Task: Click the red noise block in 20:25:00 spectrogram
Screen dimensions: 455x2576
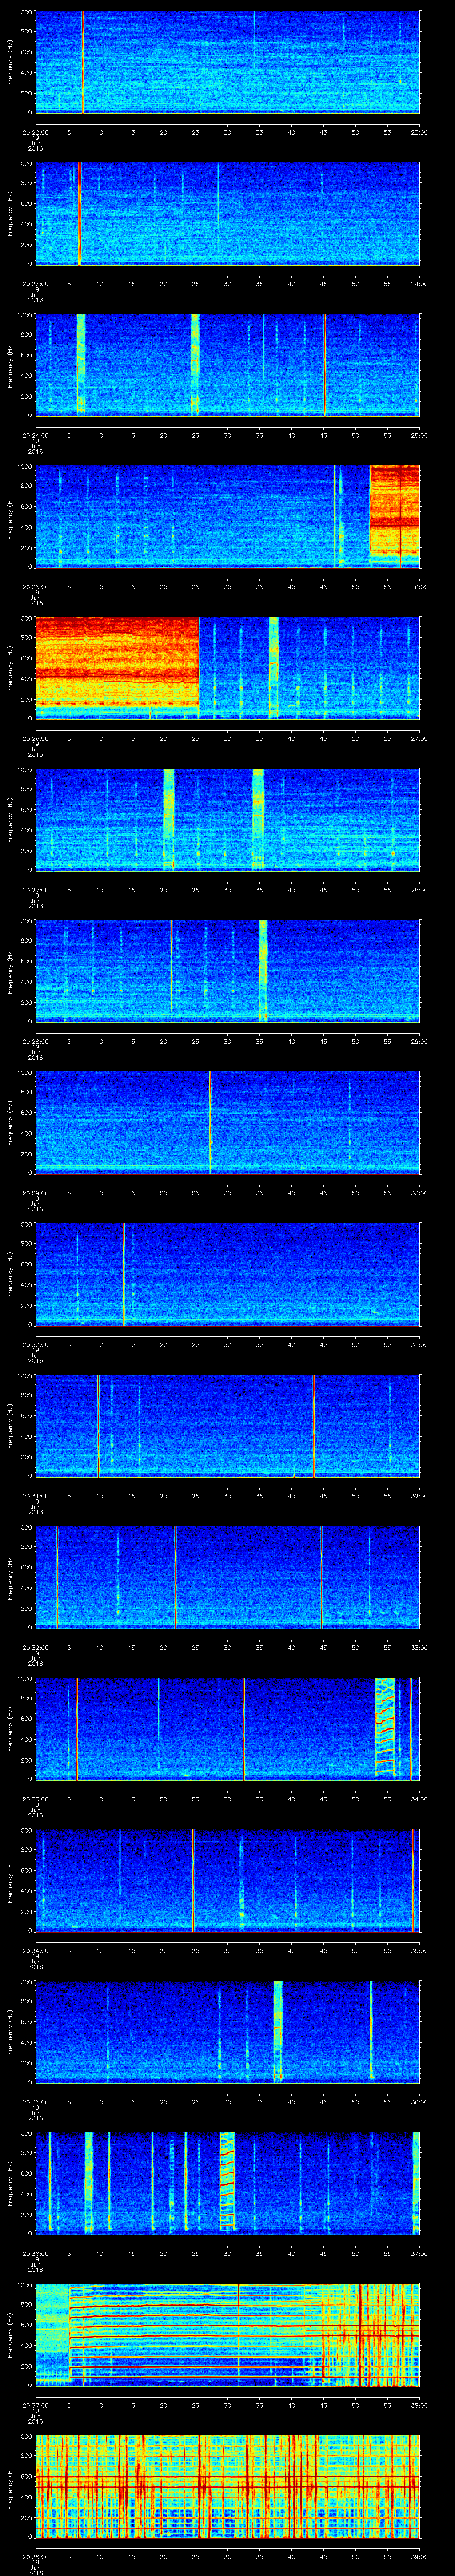Action: (x=395, y=510)
